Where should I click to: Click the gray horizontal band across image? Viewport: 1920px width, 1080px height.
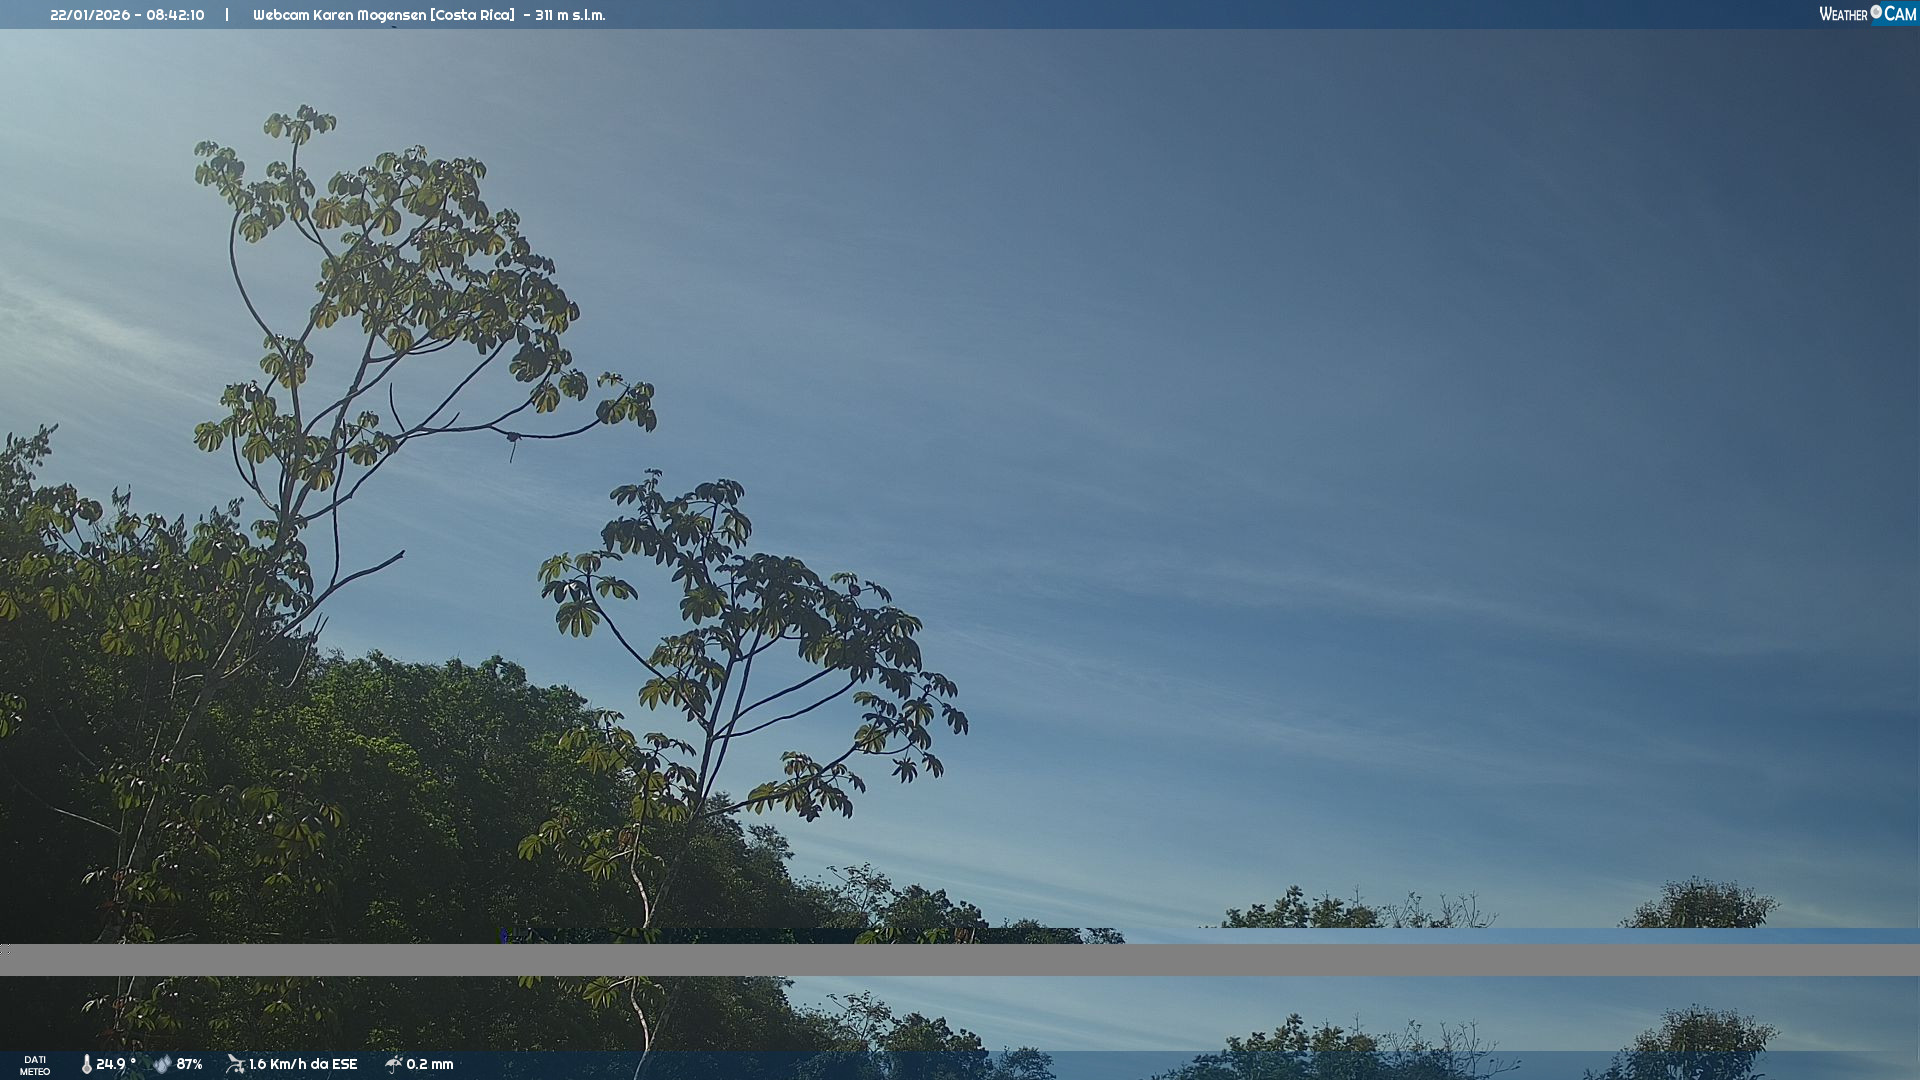click(960, 960)
